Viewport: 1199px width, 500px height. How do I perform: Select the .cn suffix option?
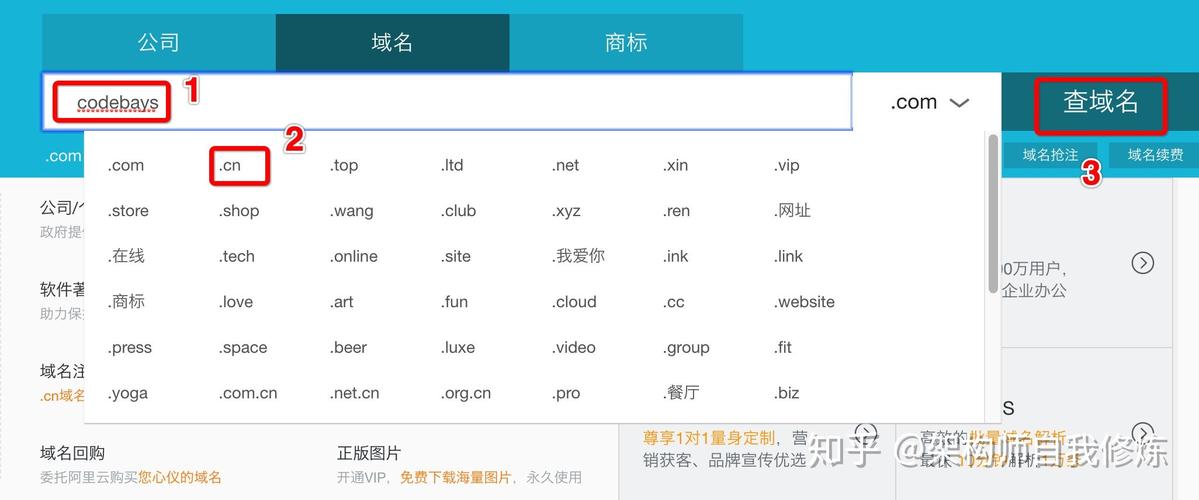[229, 165]
